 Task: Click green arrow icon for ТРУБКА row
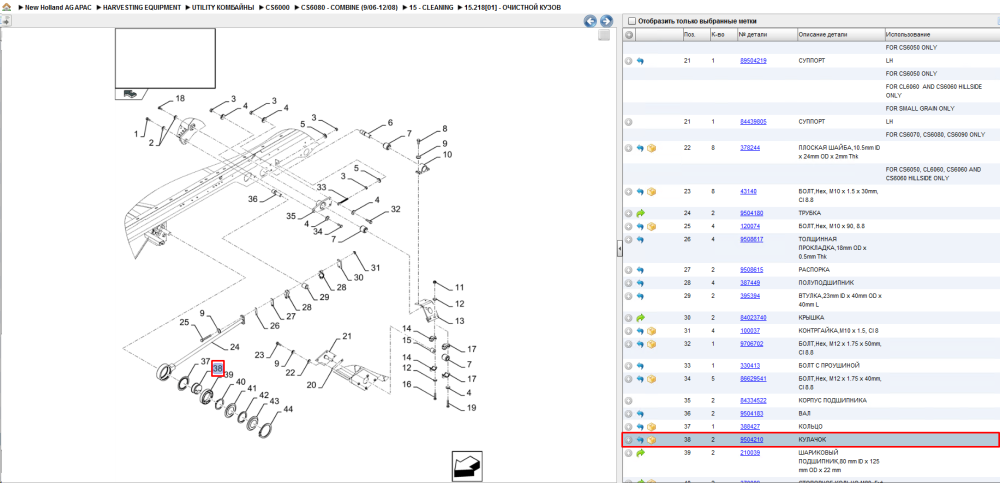click(x=640, y=213)
